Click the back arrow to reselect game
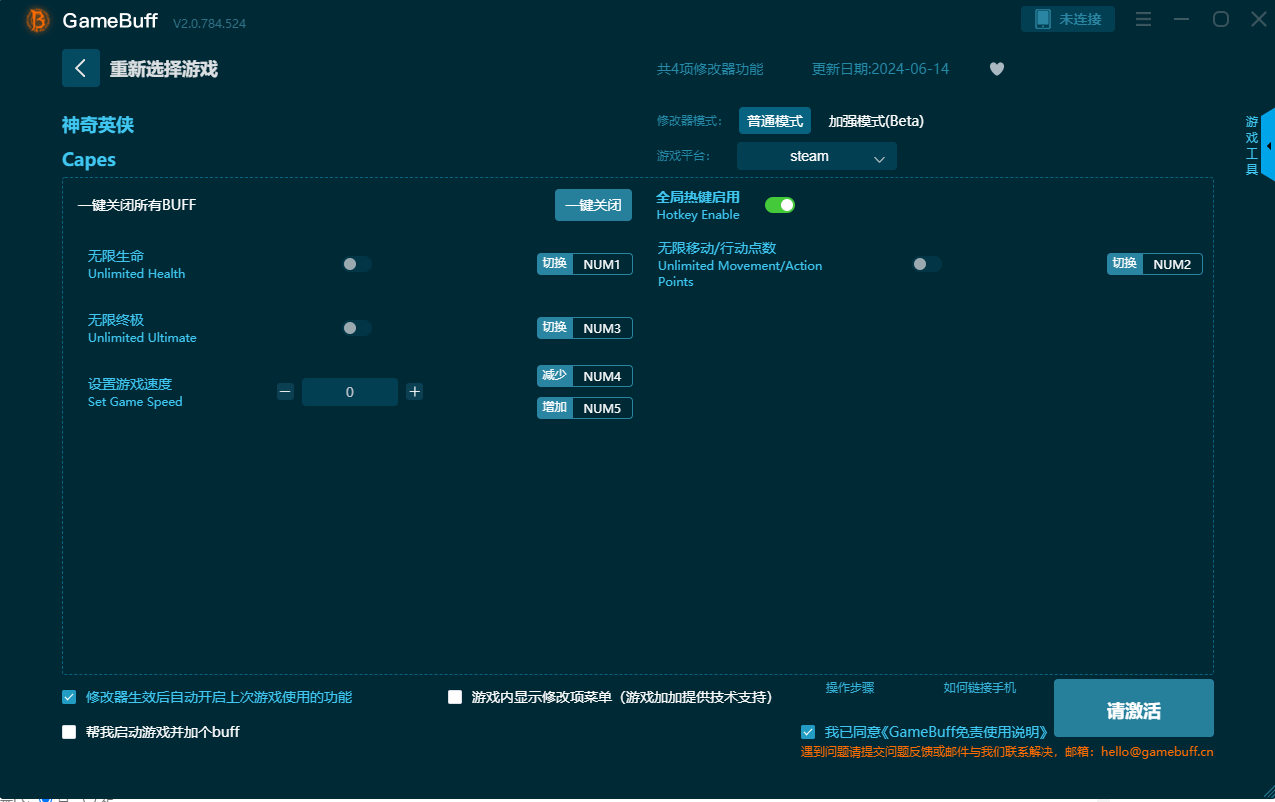1275x802 pixels. (81, 68)
